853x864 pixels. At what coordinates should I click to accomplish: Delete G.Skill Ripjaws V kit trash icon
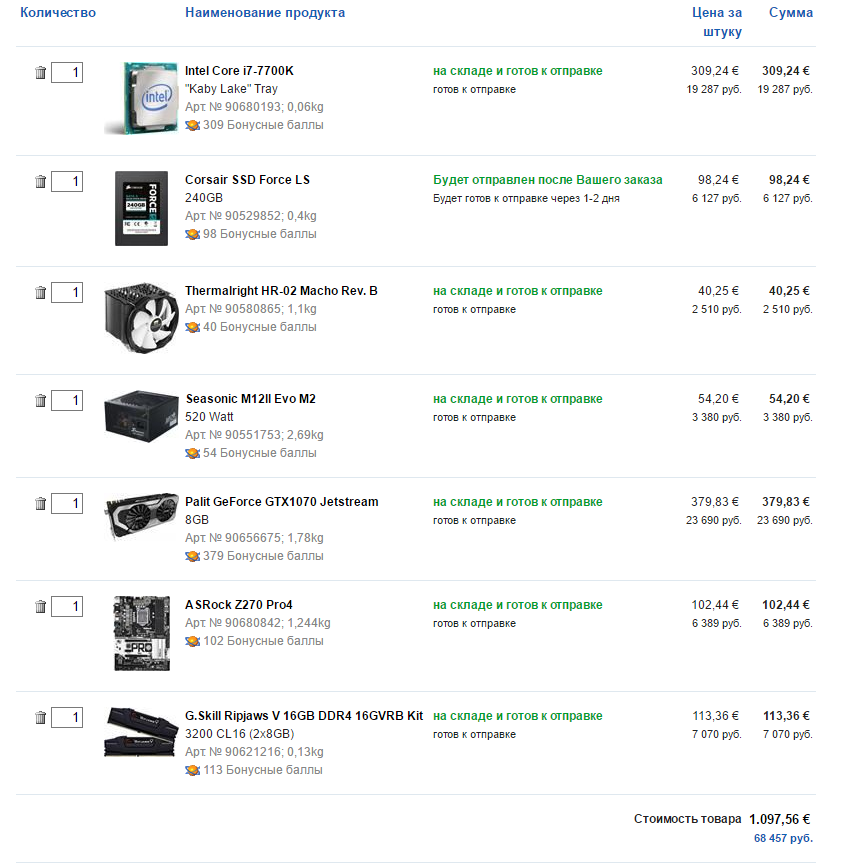click(x=40, y=717)
